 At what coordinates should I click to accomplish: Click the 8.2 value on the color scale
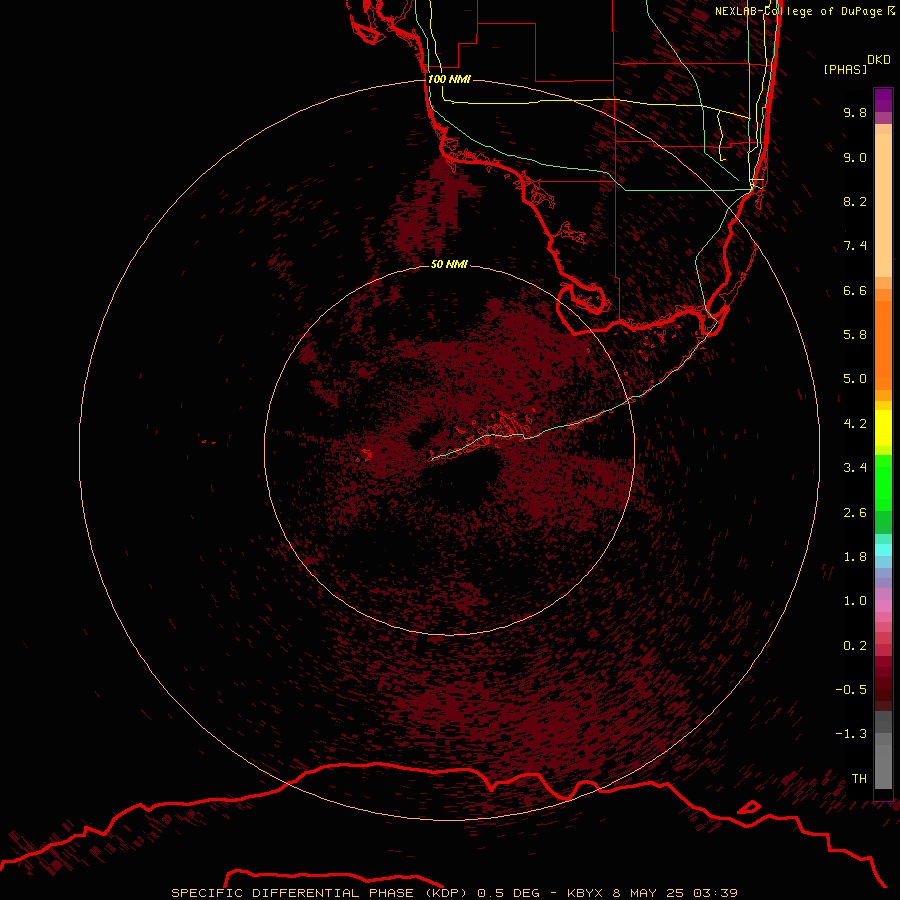point(855,201)
